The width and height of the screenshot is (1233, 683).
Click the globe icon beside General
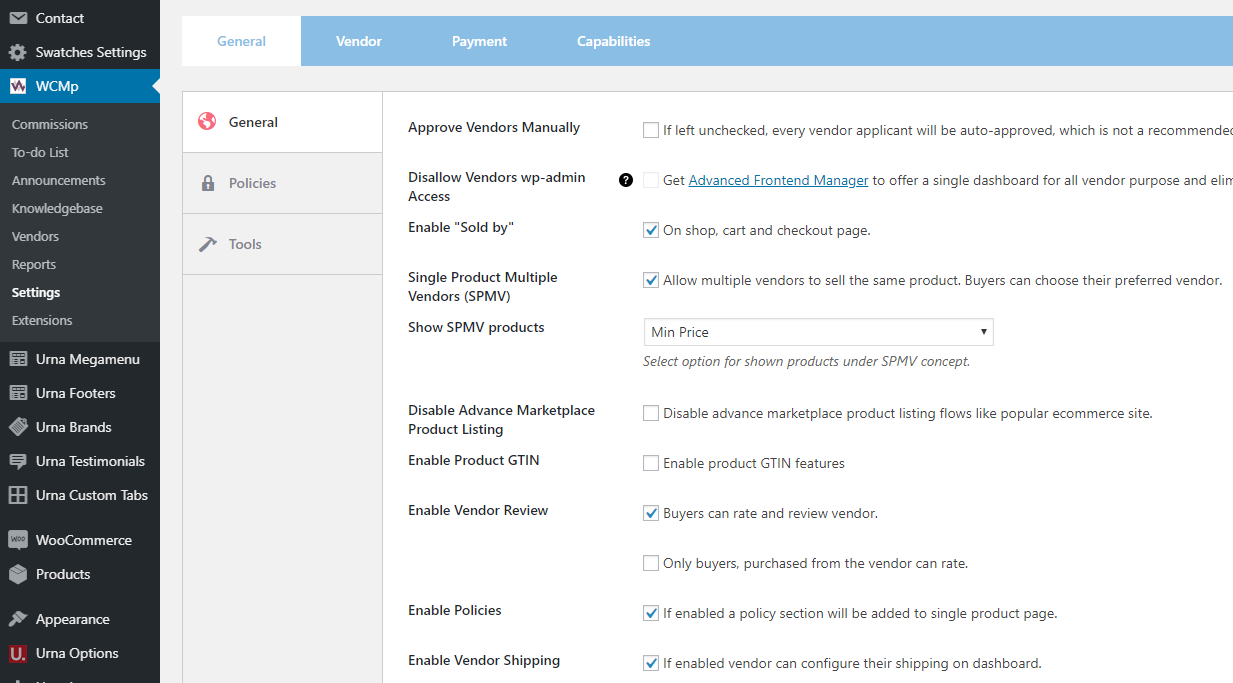point(207,122)
